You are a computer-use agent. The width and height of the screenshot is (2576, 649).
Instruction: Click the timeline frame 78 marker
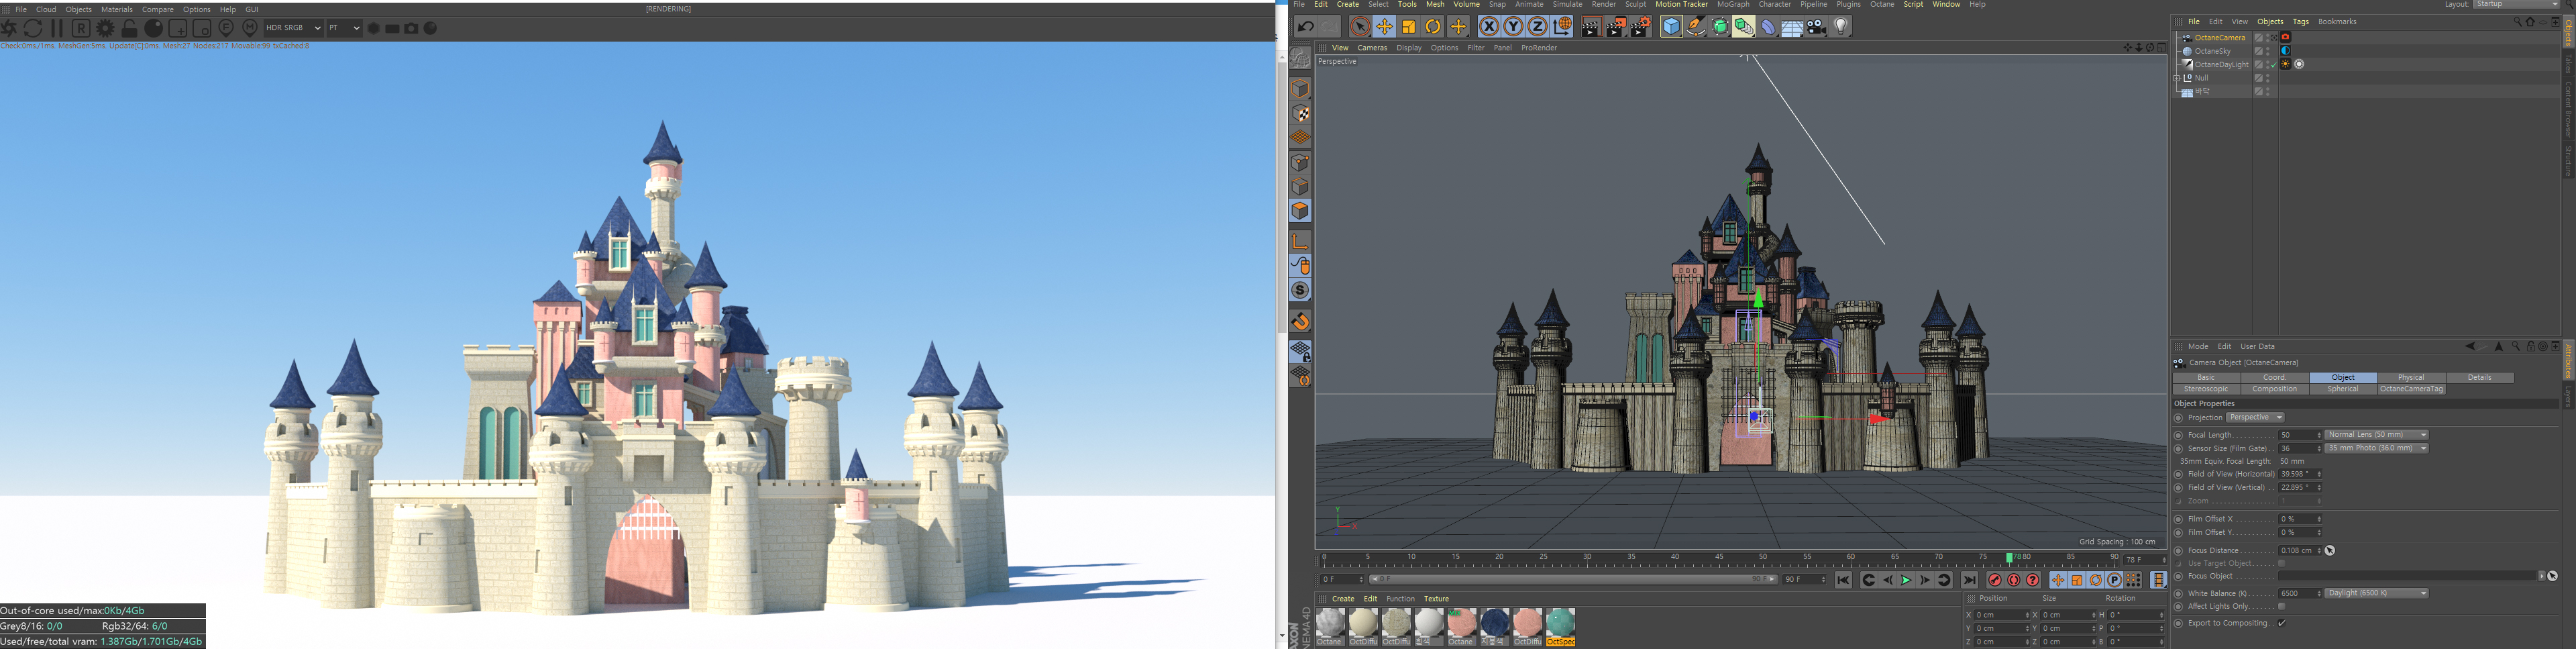tap(2011, 557)
